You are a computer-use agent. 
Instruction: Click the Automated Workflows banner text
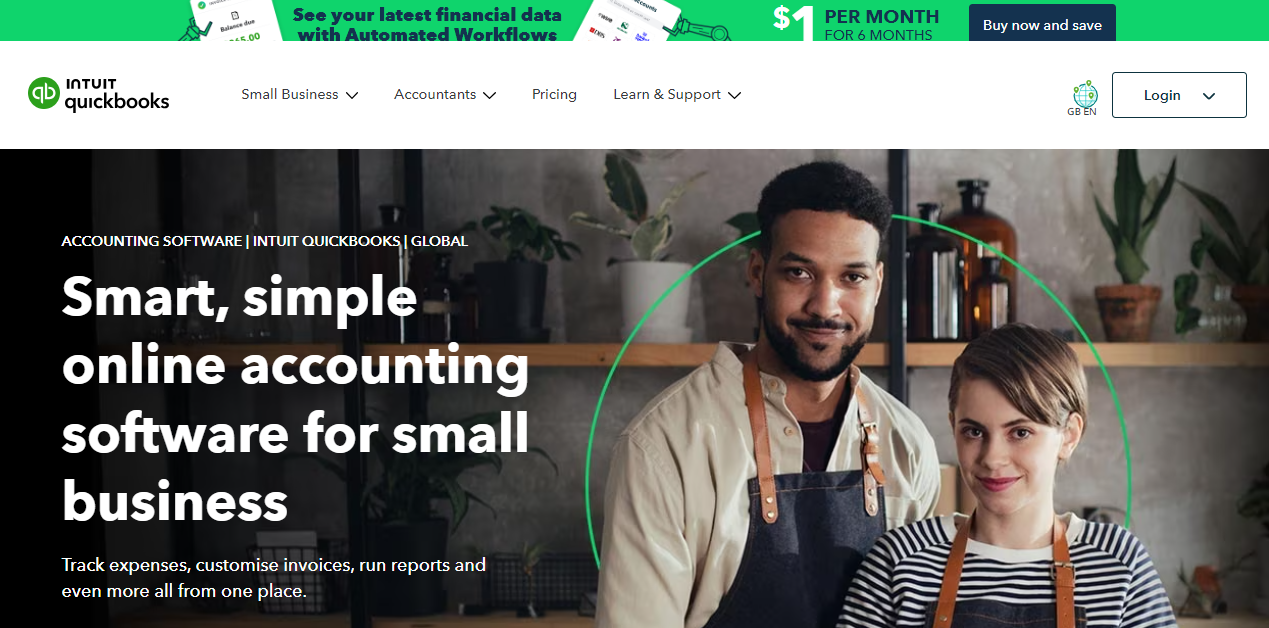427,25
